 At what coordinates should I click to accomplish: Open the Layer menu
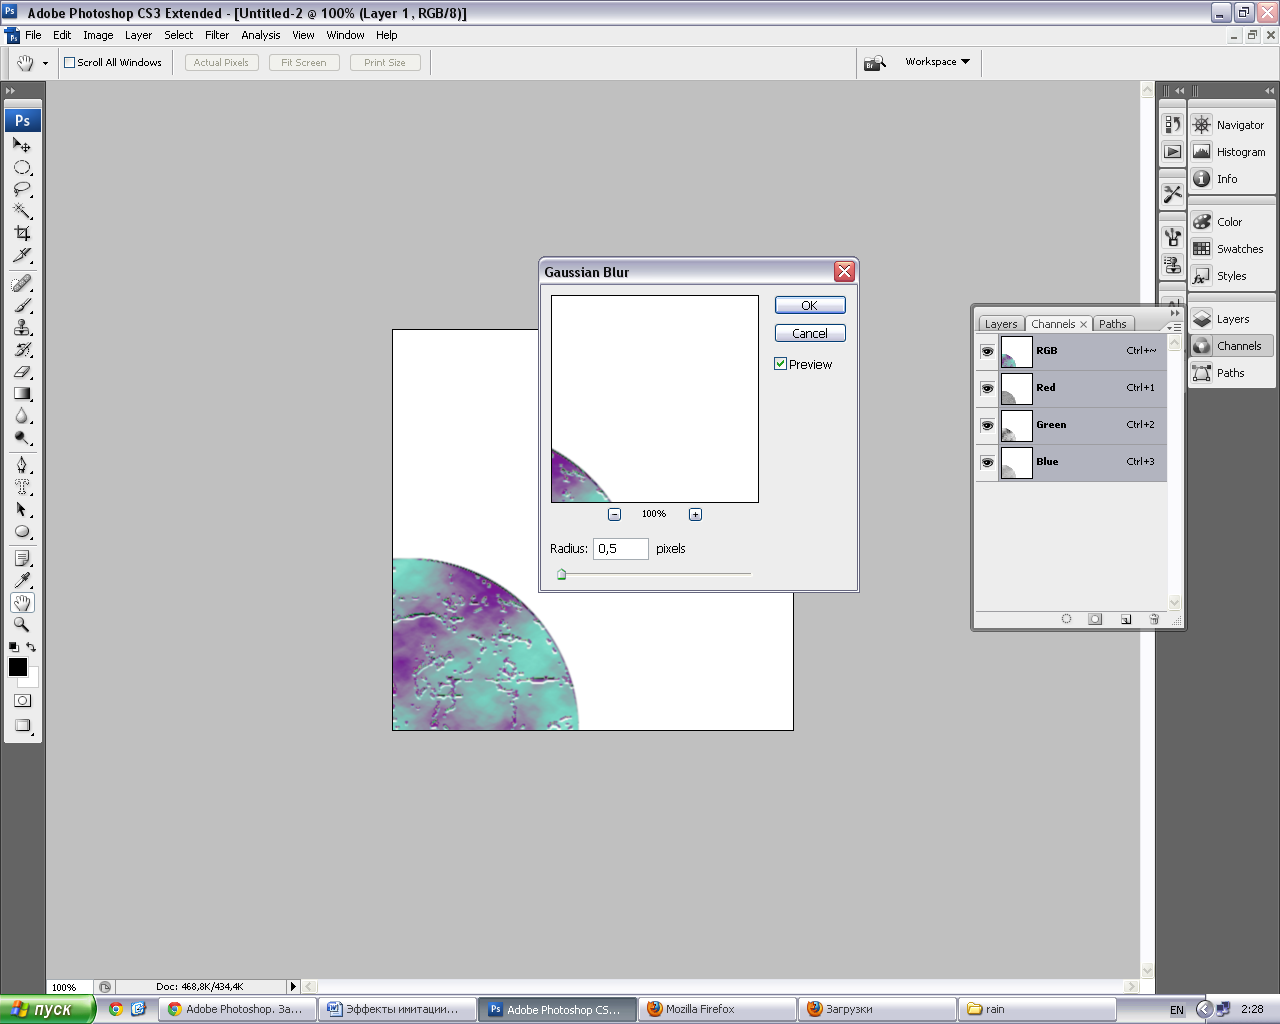click(138, 35)
